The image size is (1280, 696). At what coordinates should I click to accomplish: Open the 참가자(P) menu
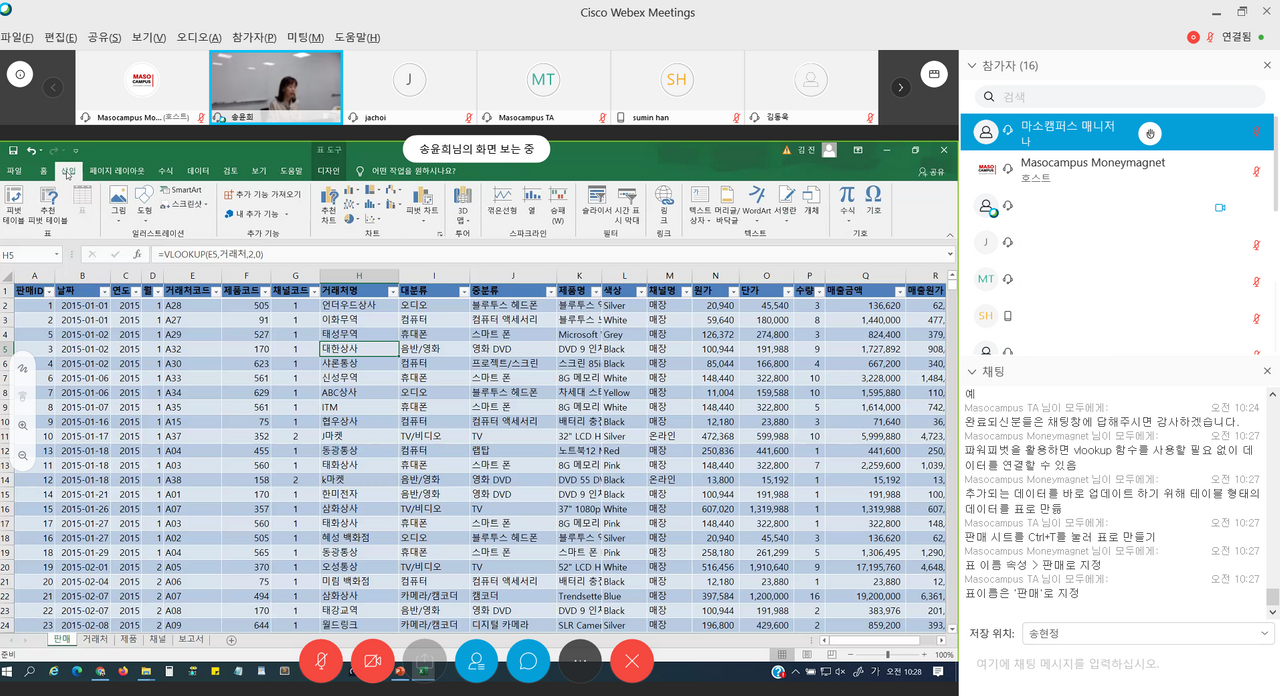coord(252,38)
